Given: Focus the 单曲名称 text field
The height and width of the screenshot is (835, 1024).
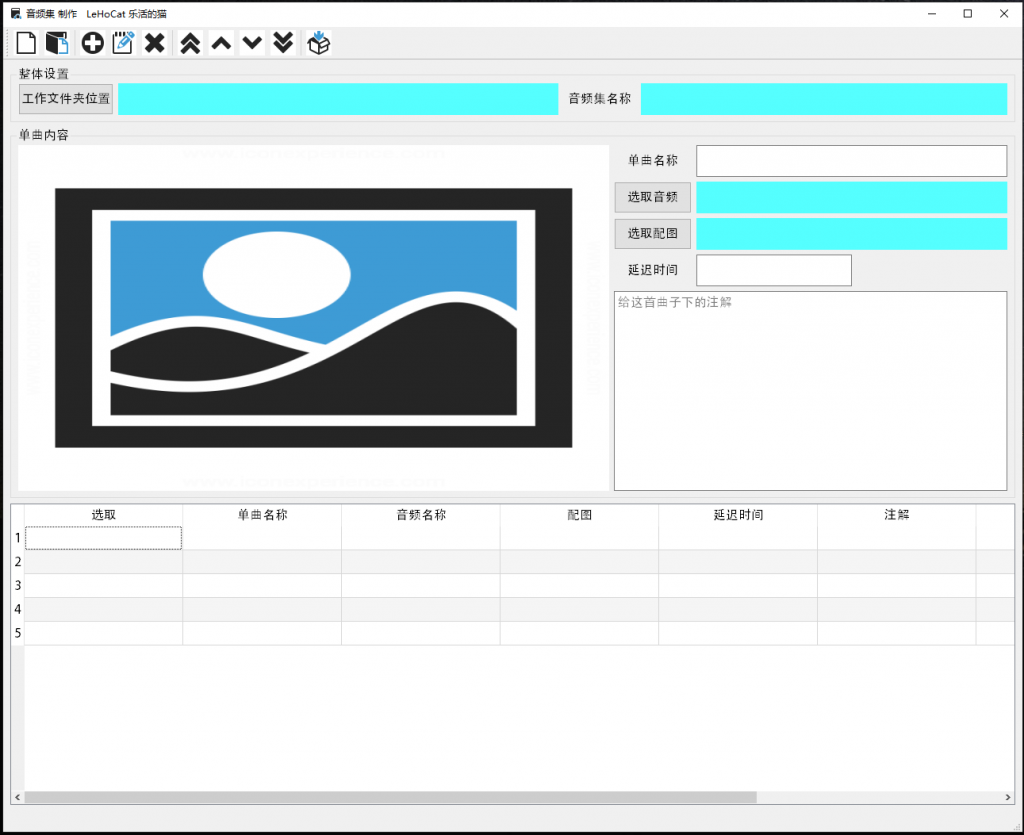Looking at the screenshot, I should (x=852, y=161).
